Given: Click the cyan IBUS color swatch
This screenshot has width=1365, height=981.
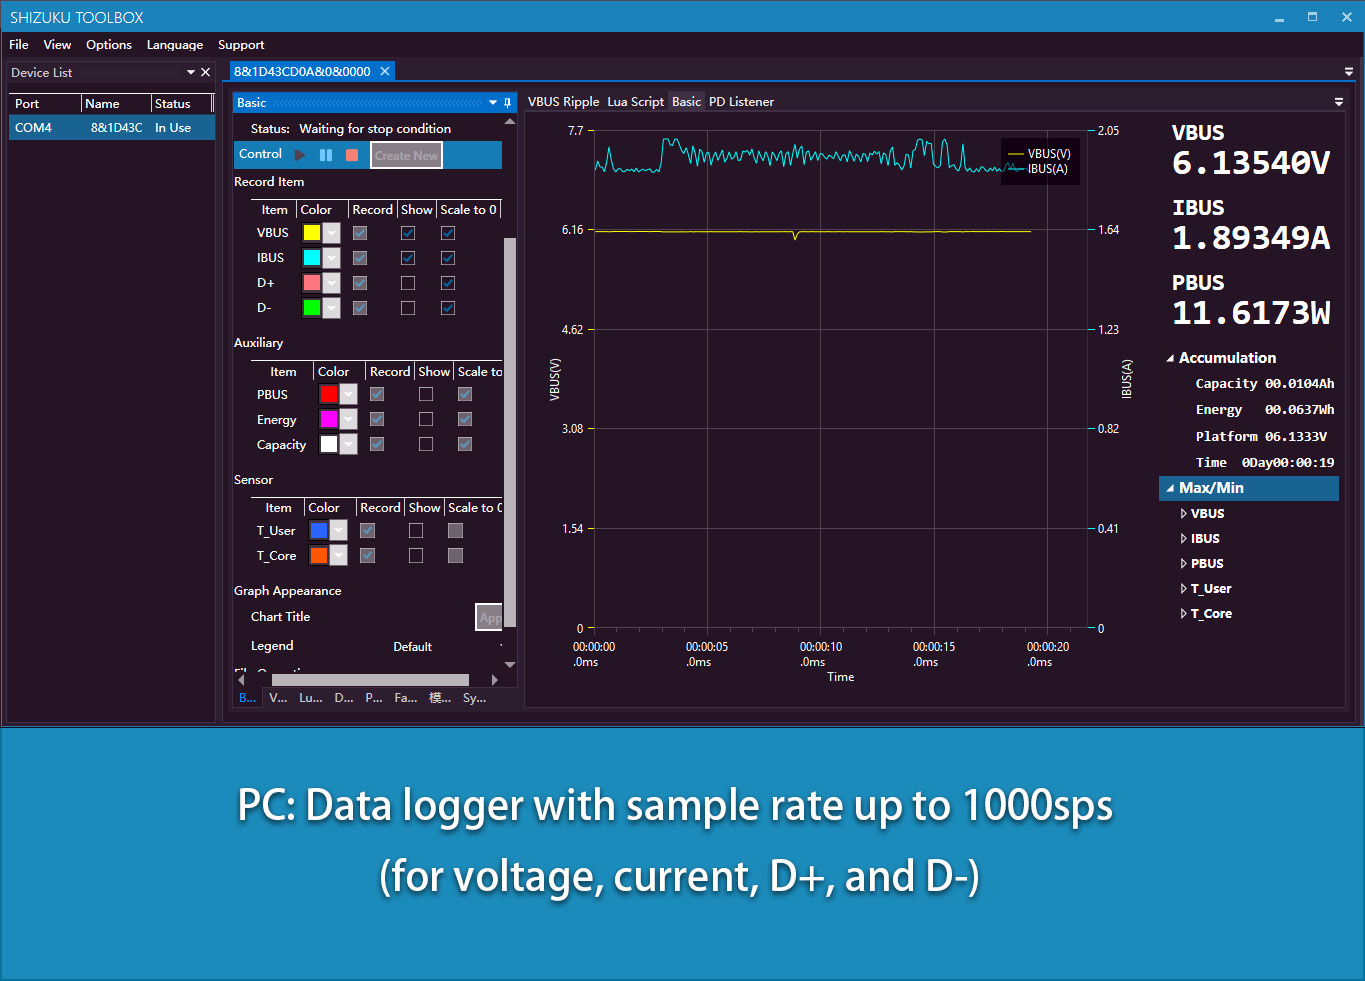Looking at the screenshot, I should tap(312, 258).
